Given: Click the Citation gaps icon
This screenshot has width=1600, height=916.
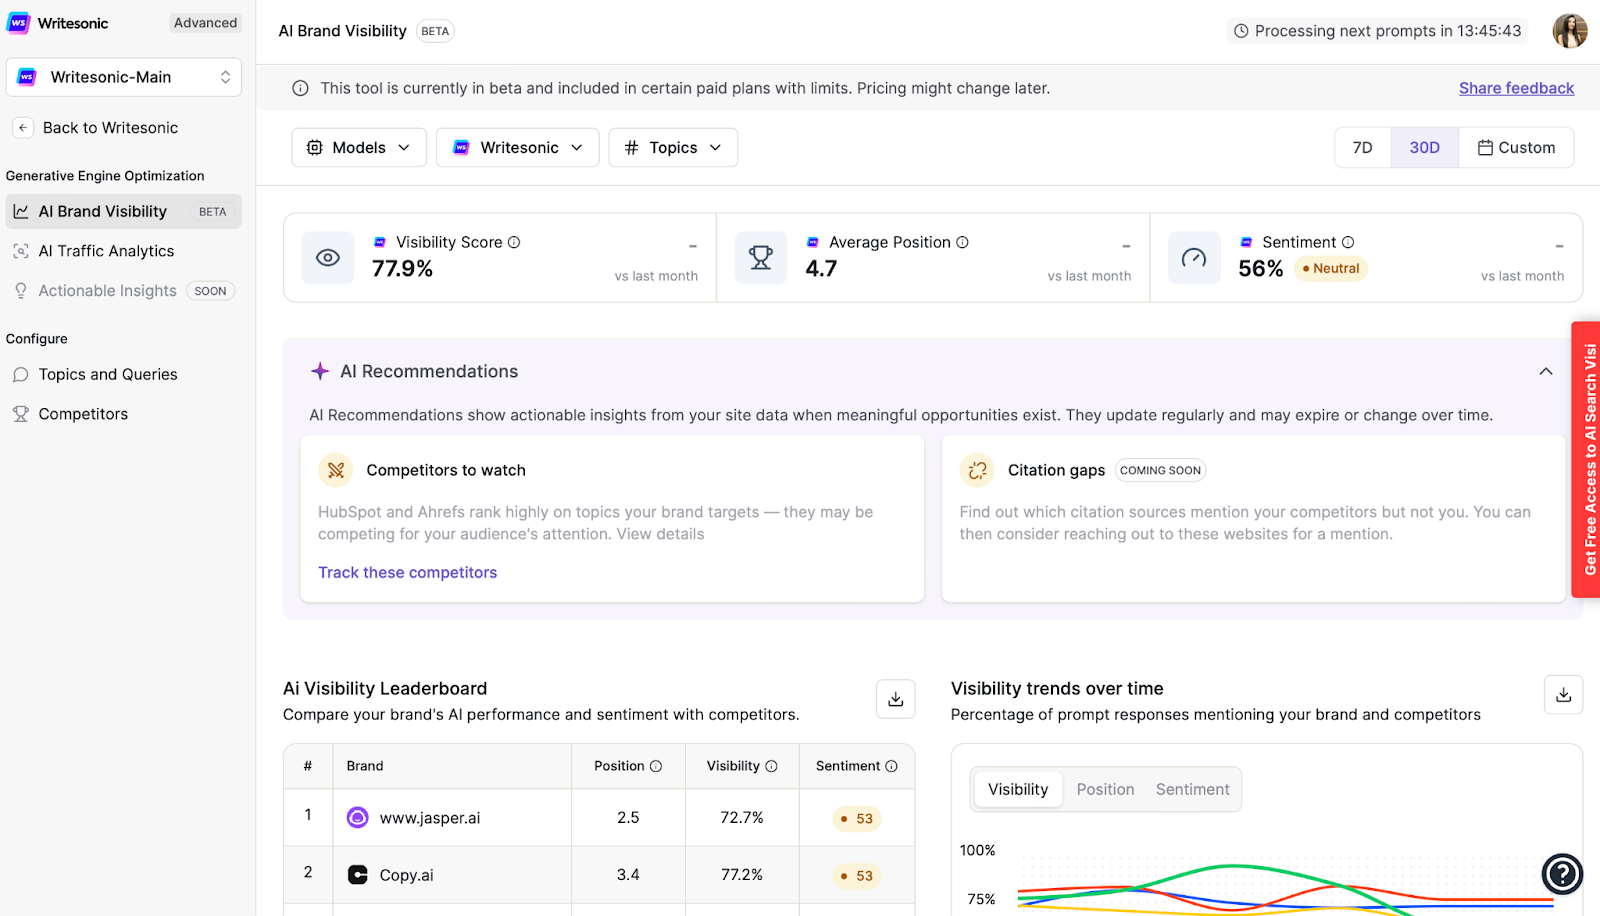Looking at the screenshot, I should click(977, 470).
